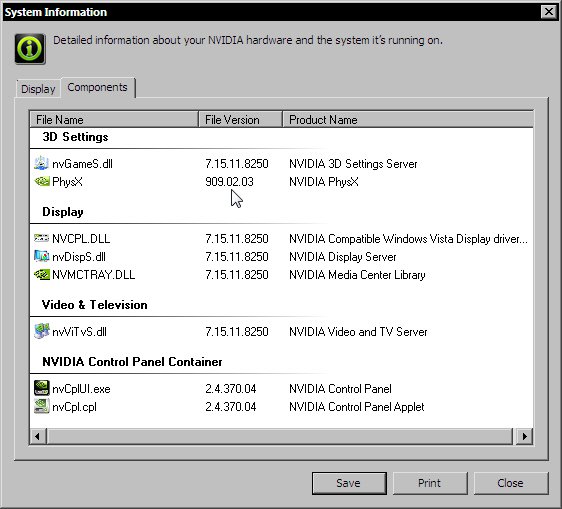
Task: Select the nvCplUI.exe file name
Action: (81, 389)
